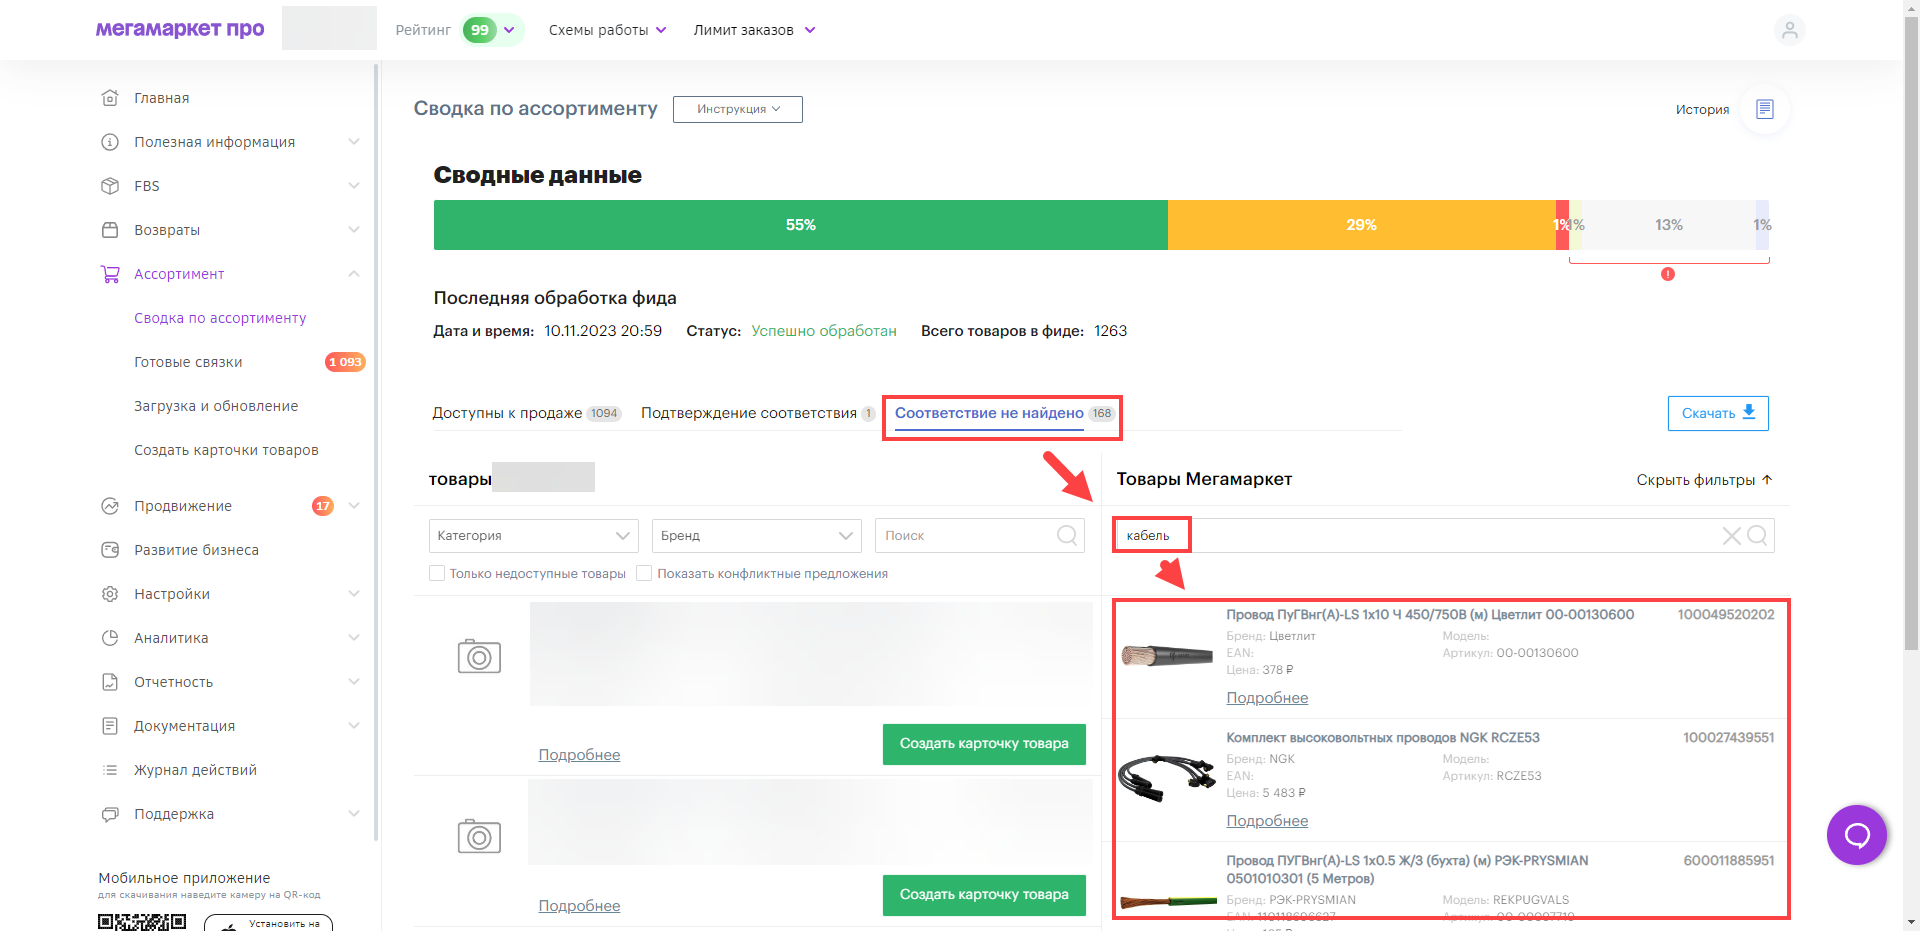The width and height of the screenshot is (1920, 931).
Task: Click the user profile avatar icon
Action: tap(1789, 30)
